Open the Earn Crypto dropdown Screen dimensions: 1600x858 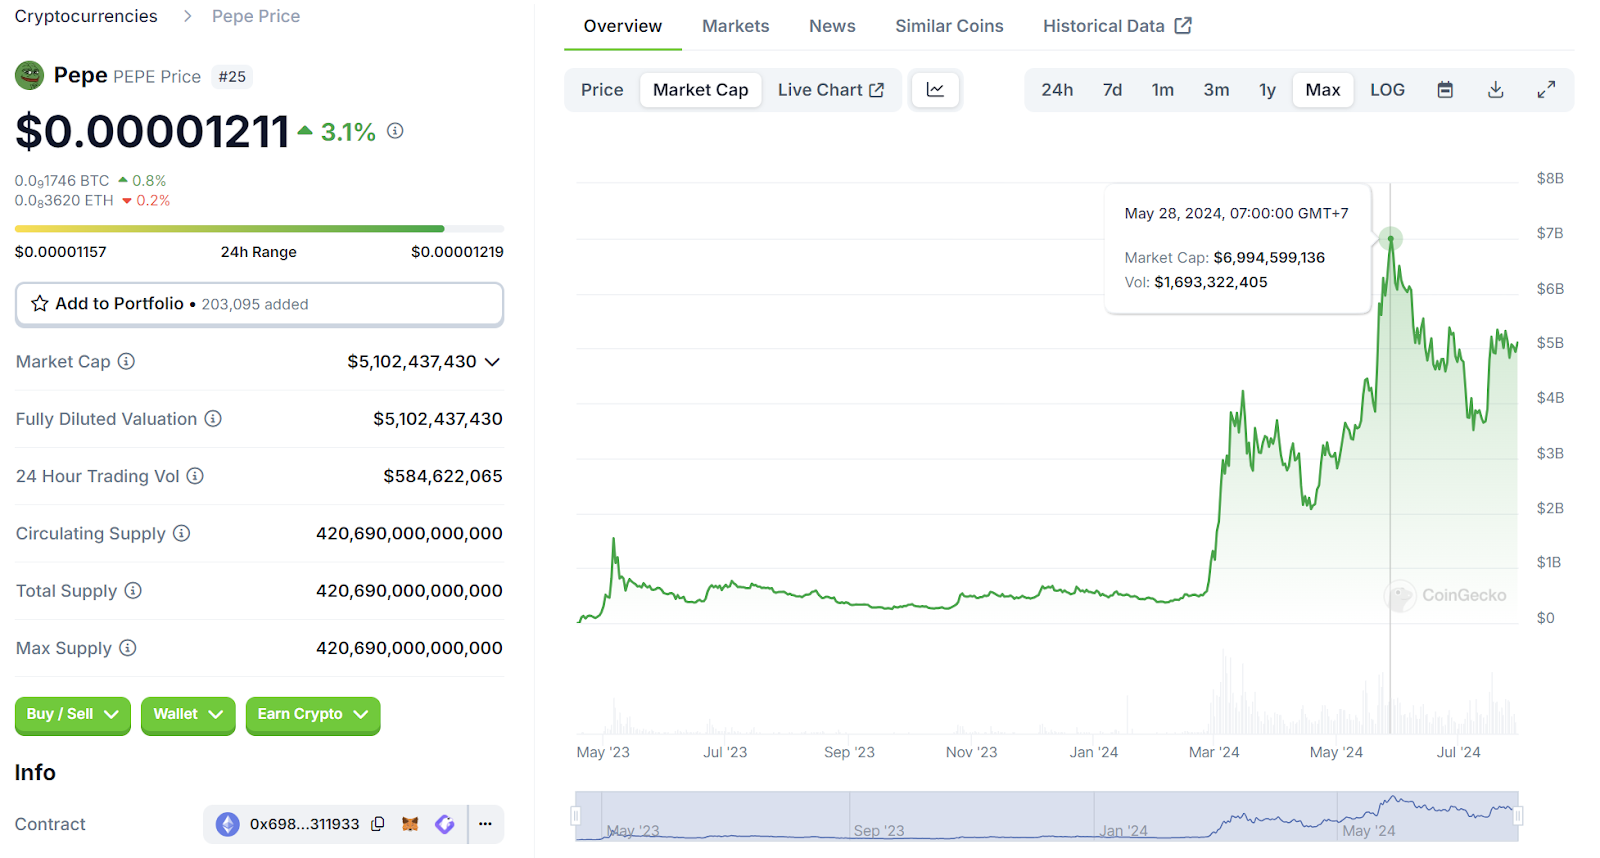tap(313, 714)
